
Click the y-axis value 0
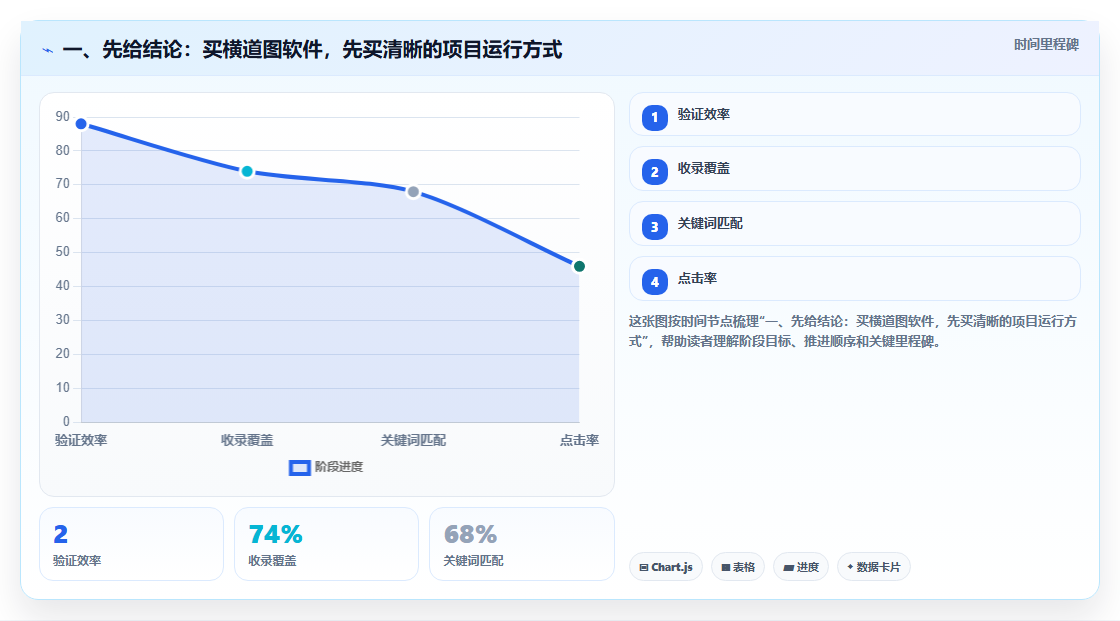coord(66,422)
